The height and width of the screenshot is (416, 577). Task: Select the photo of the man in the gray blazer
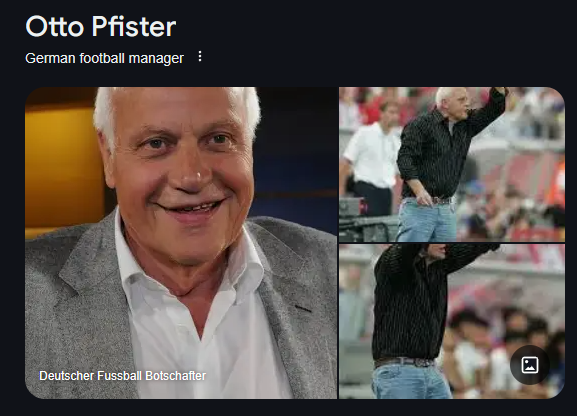click(181, 243)
